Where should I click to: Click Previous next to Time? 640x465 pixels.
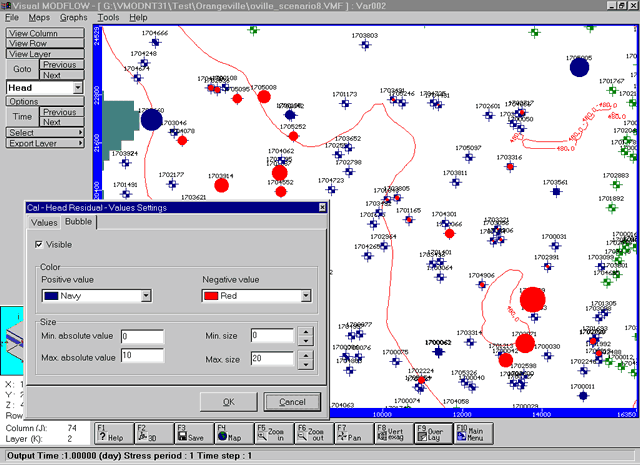(62, 112)
